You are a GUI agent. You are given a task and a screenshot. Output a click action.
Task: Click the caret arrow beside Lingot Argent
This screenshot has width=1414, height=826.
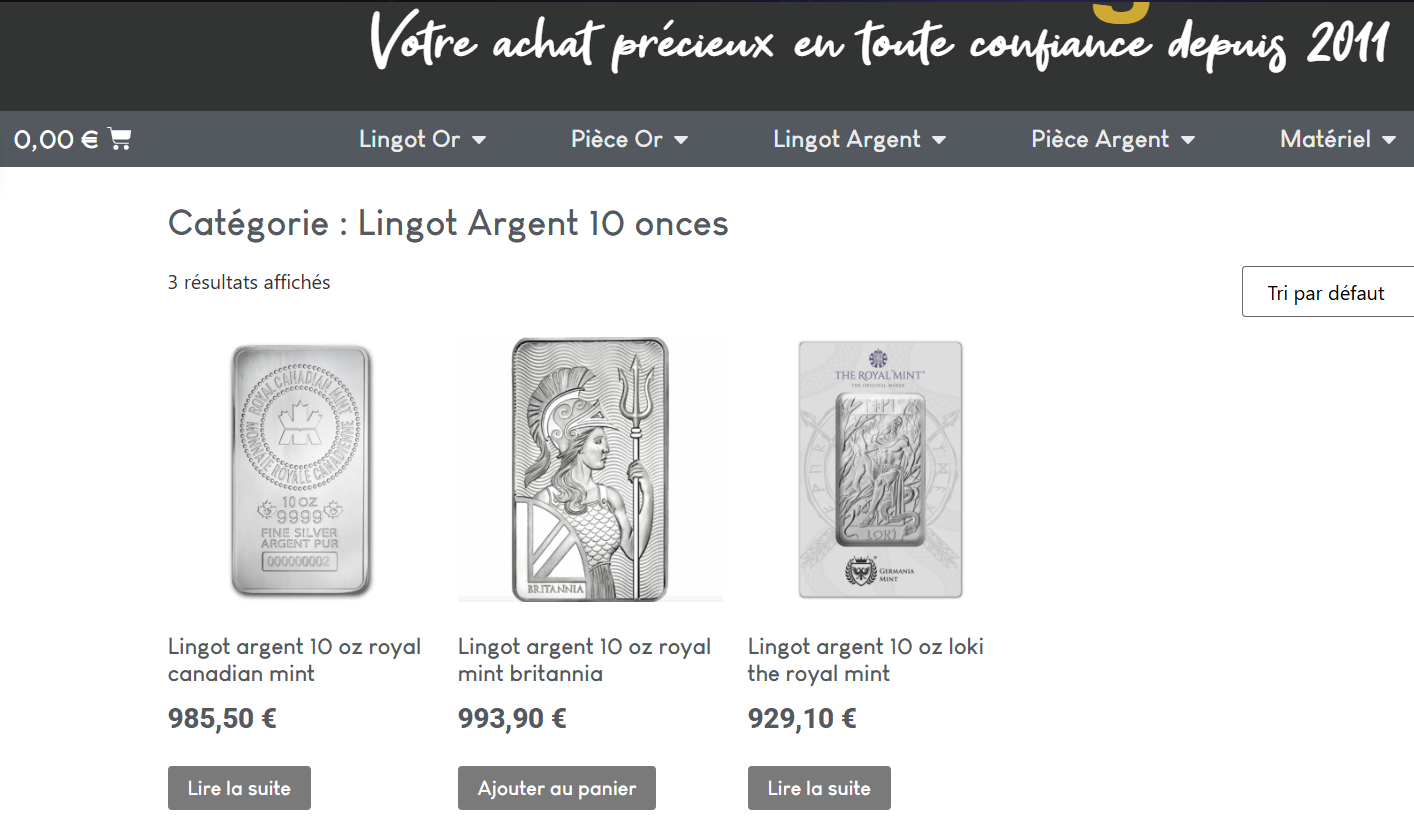939,140
